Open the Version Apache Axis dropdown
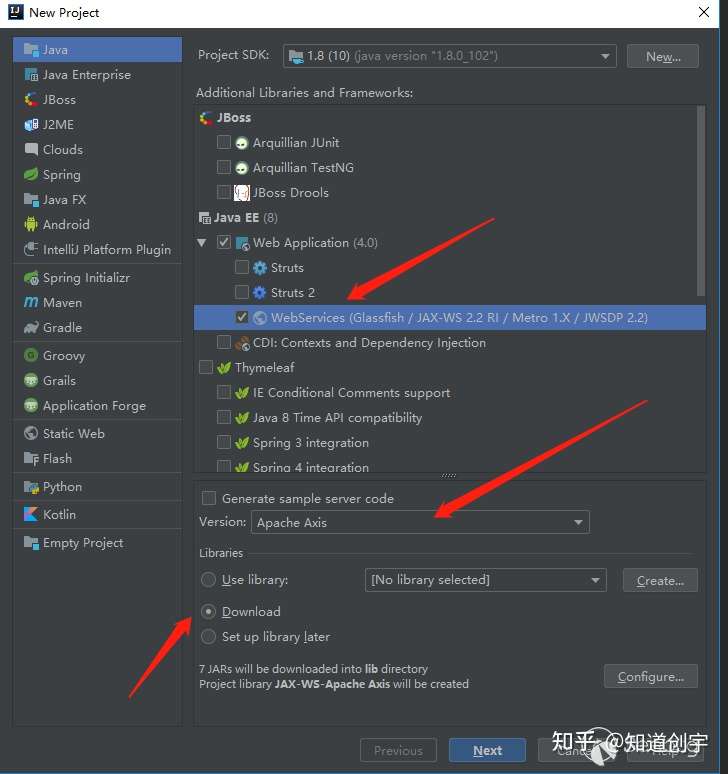Screen dimensions: 728x774 pyautogui.click(x=420, y=522)
